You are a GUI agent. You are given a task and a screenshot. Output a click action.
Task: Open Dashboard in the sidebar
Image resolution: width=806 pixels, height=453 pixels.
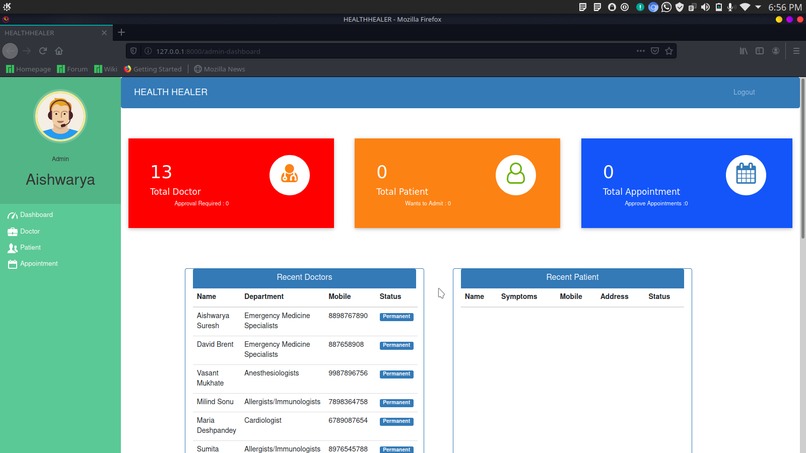click(36, 214)
